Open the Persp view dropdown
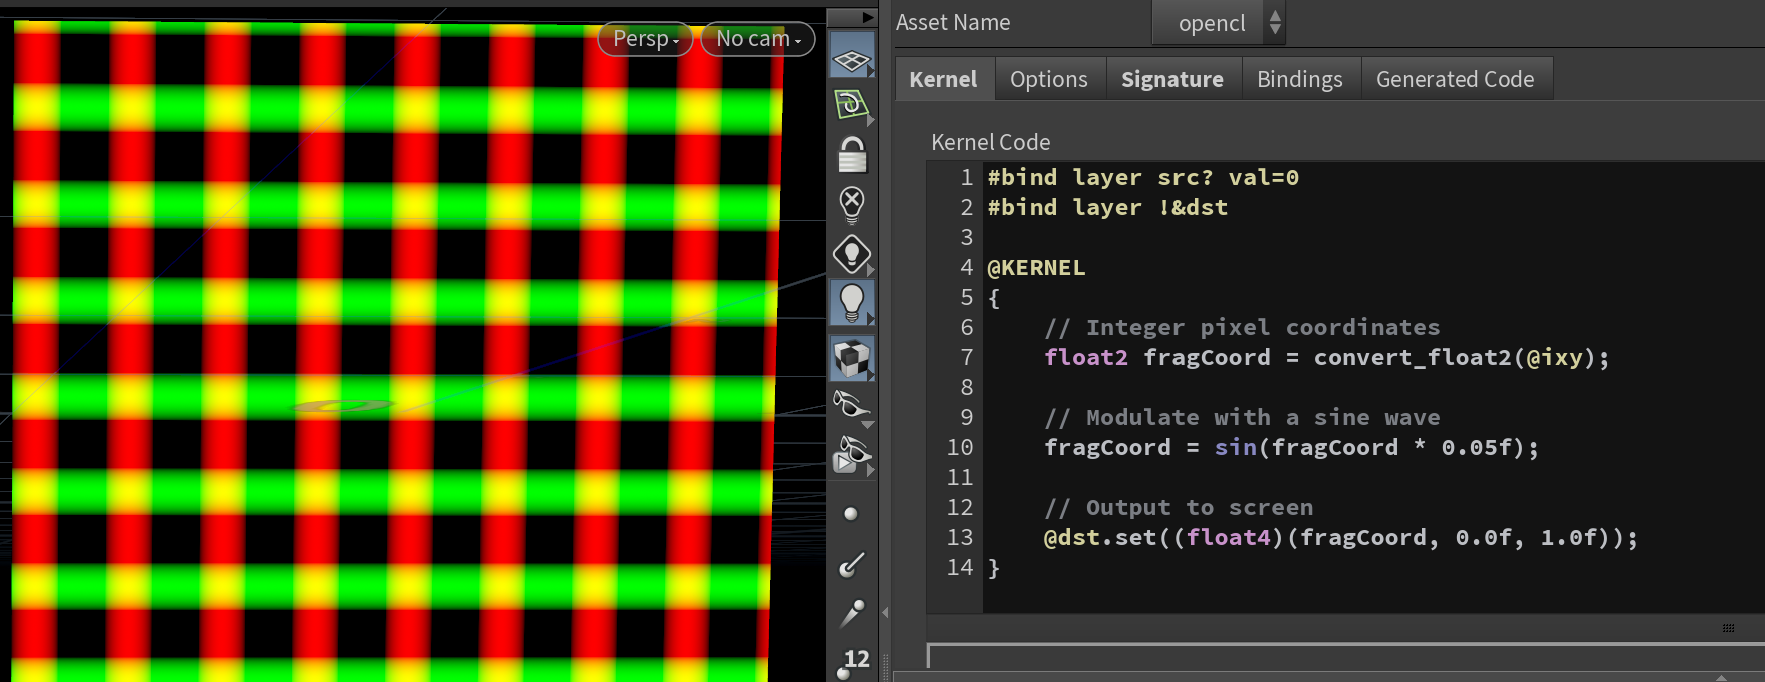The width and height of the screenshot is (1765, 682). pos(645,39)
